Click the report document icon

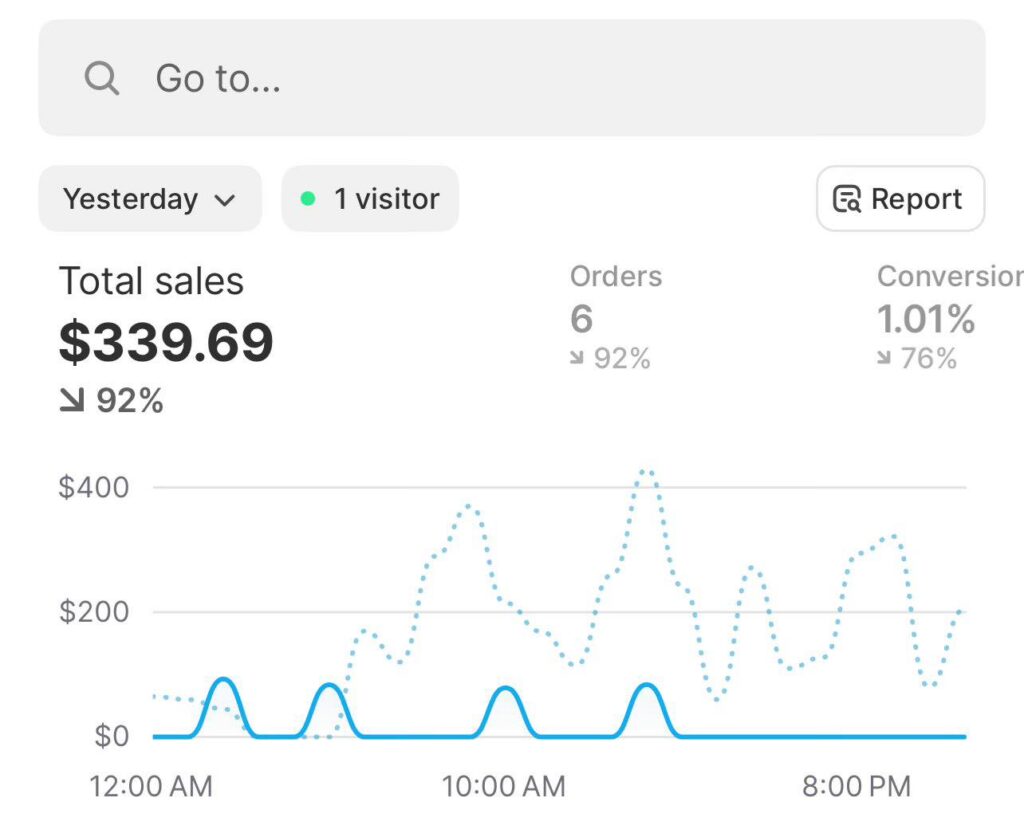coord(847,199)
